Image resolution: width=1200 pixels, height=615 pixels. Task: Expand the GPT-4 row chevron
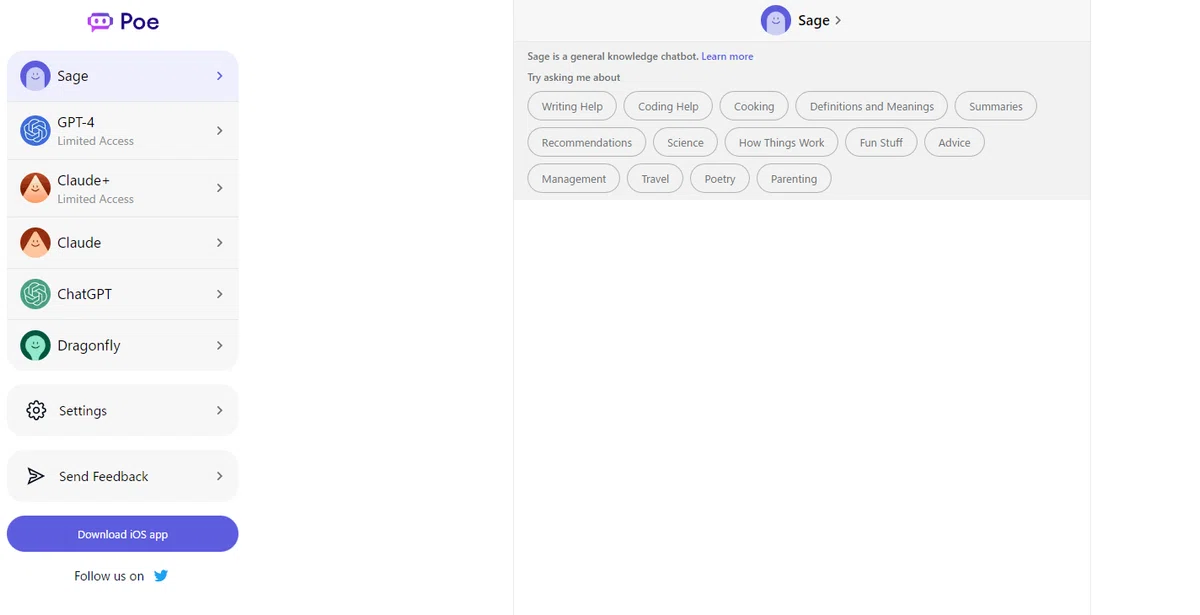coord(220,130)
